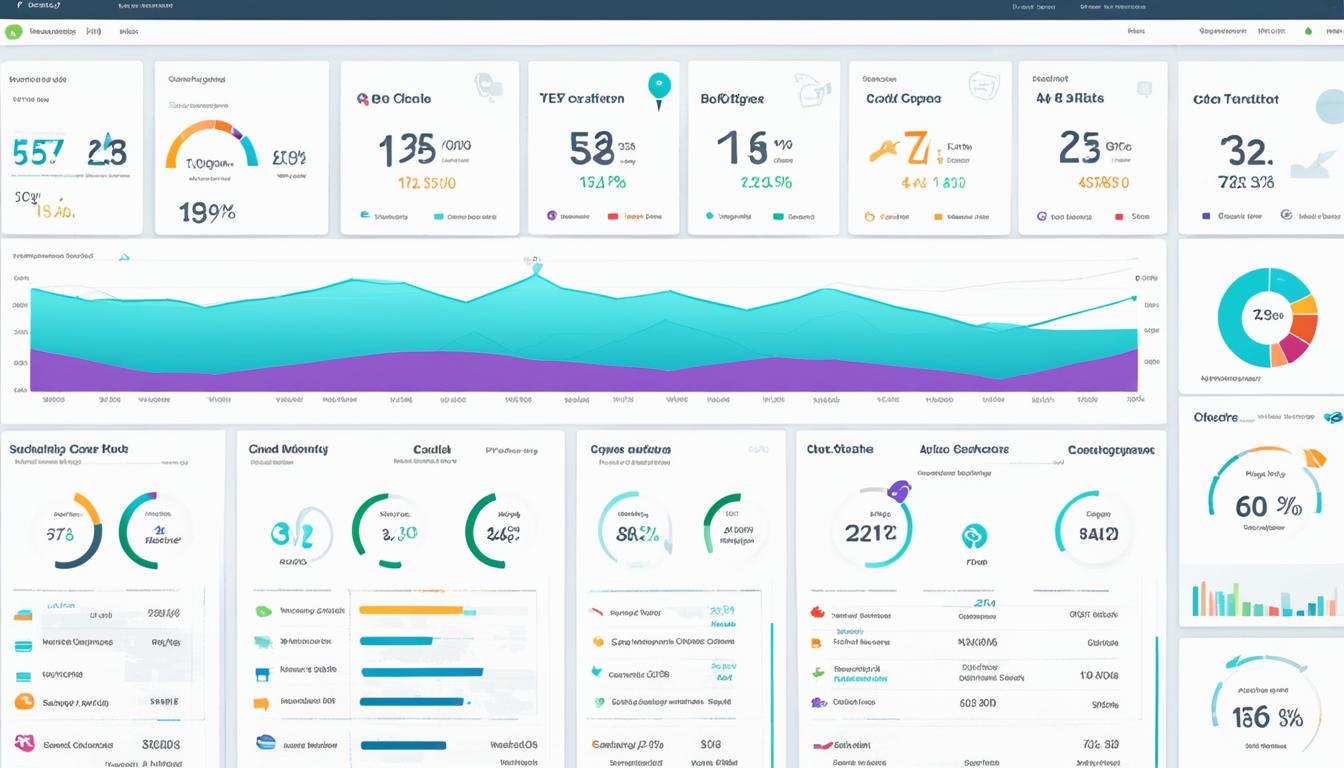The width and height of the screenshot is (1344, 768).
Task: Click the 557 value on the first card
Action: pos(38,152)
